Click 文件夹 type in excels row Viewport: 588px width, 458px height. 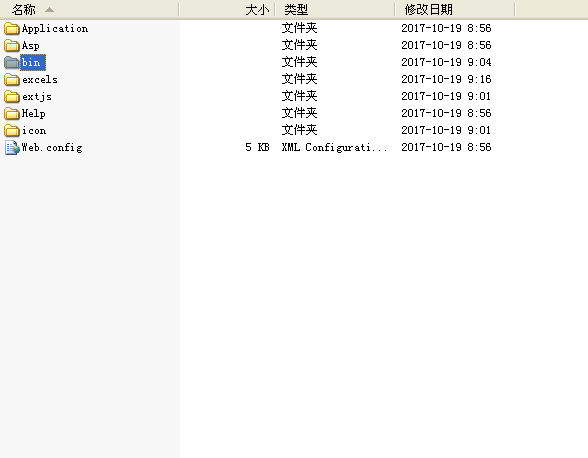[300, 79]
